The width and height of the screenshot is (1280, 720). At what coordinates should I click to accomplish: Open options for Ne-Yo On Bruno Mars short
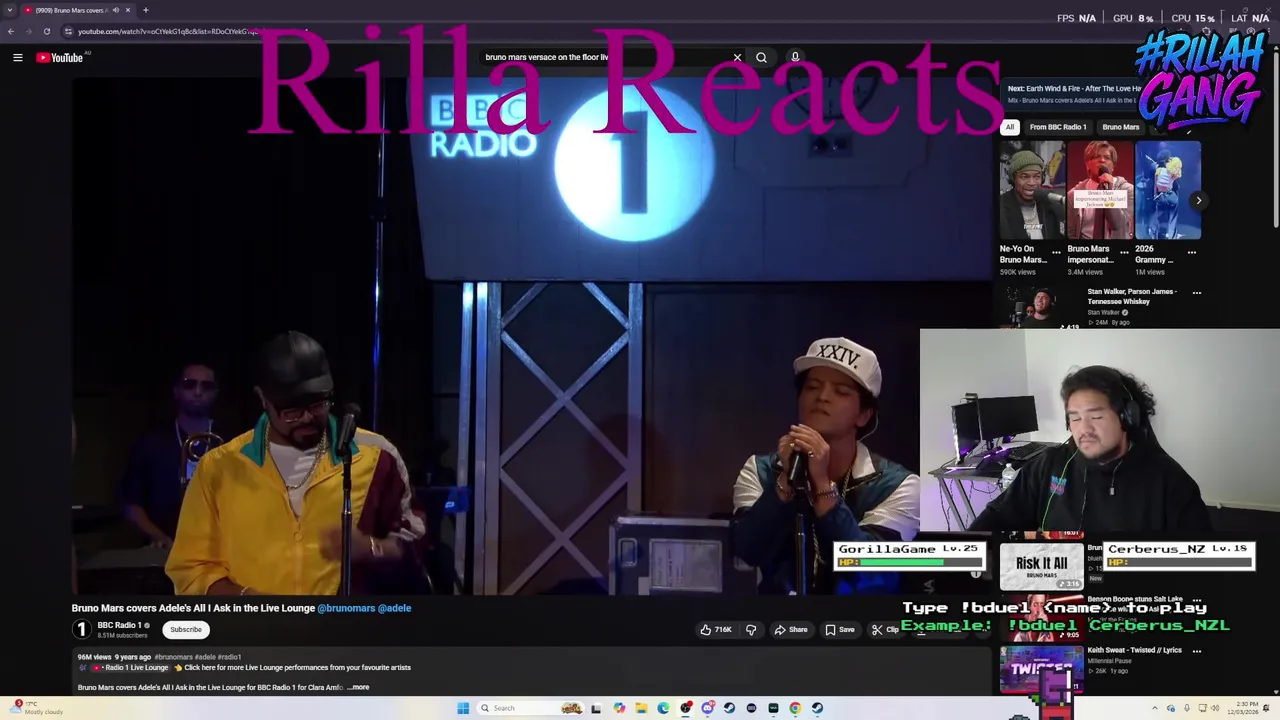1056,252
